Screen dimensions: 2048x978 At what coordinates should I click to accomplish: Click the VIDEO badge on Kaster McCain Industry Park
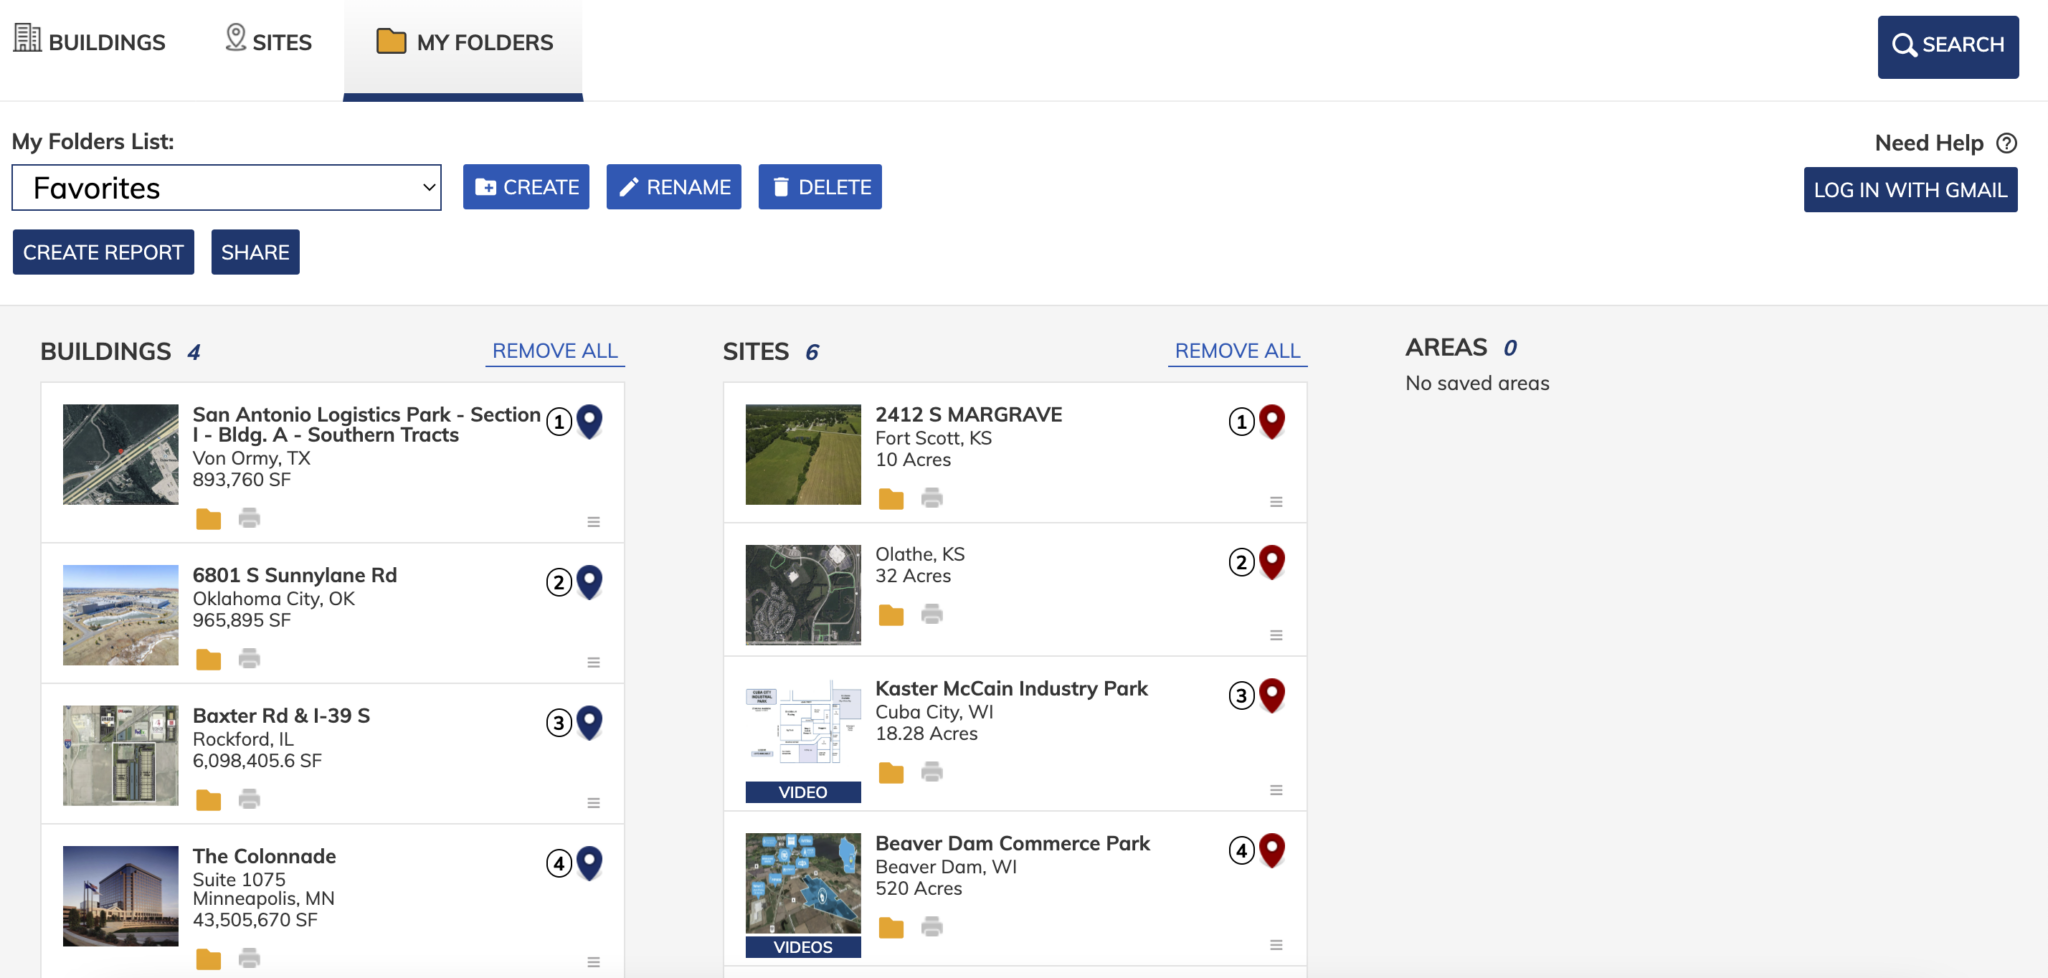(801, 791)
